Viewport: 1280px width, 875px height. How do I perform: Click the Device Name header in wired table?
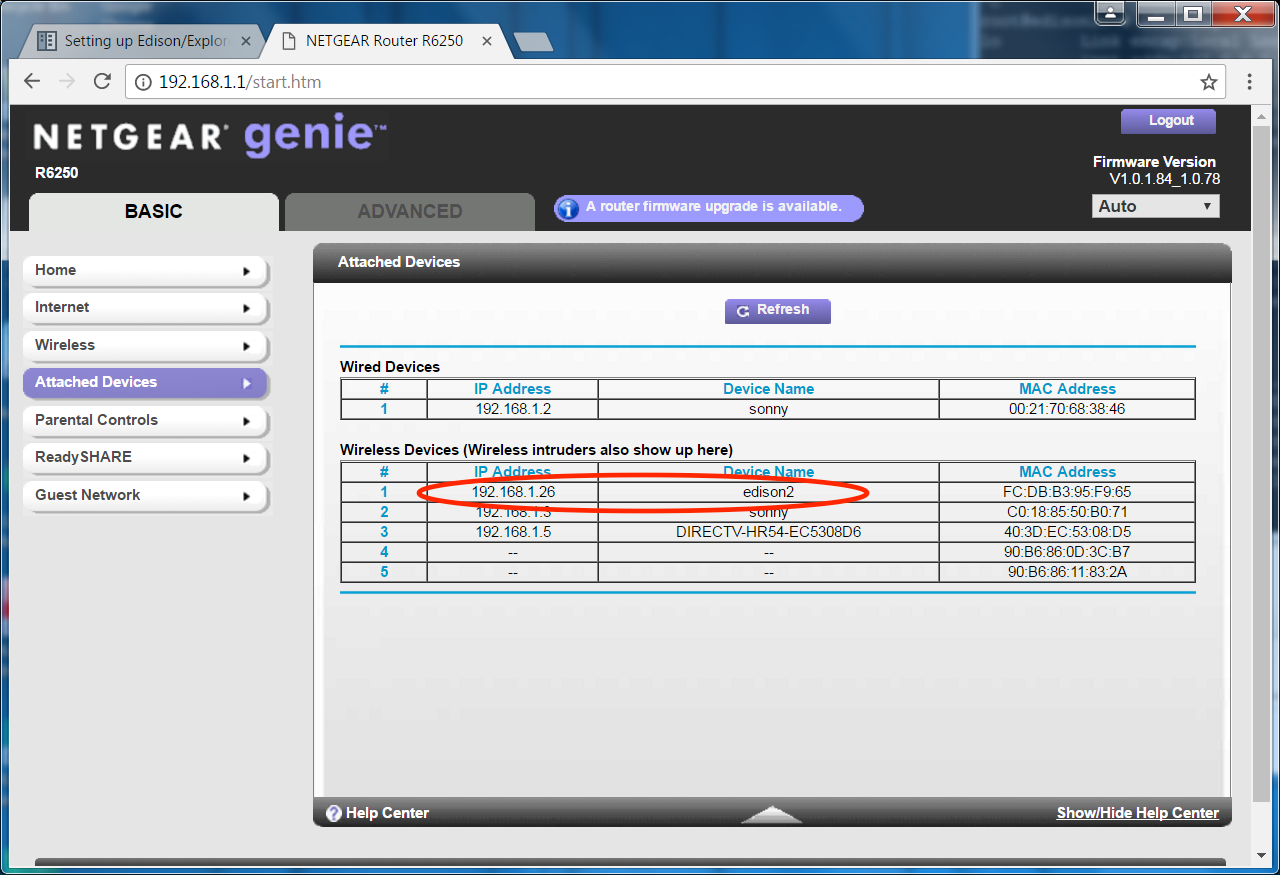click(x=768, y=389)
